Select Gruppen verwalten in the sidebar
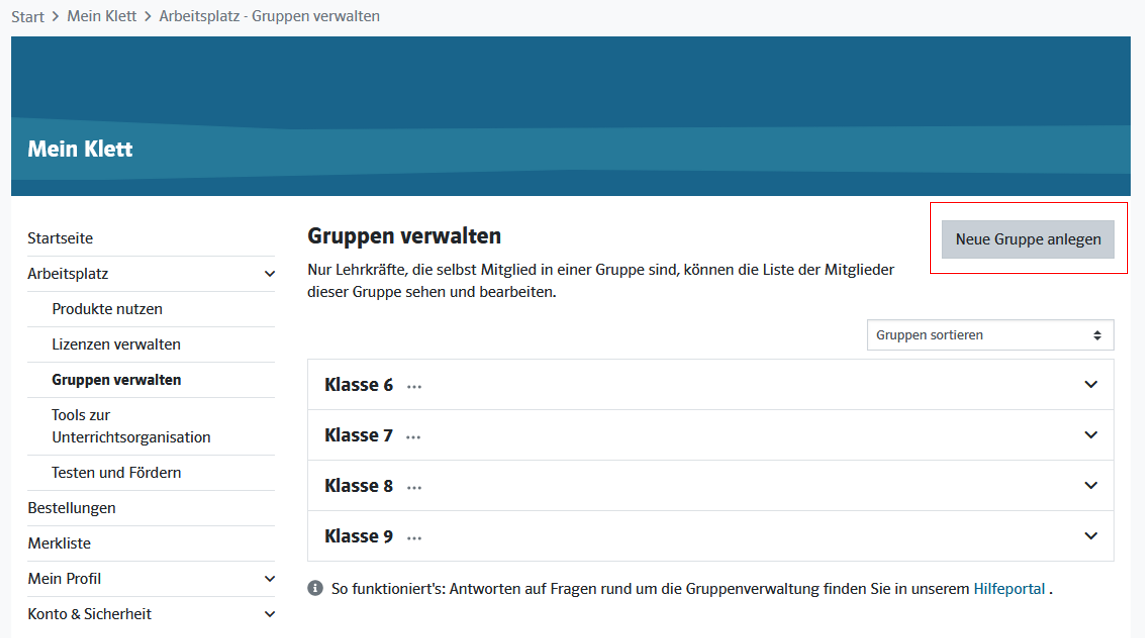 click(x=116, y=380)
